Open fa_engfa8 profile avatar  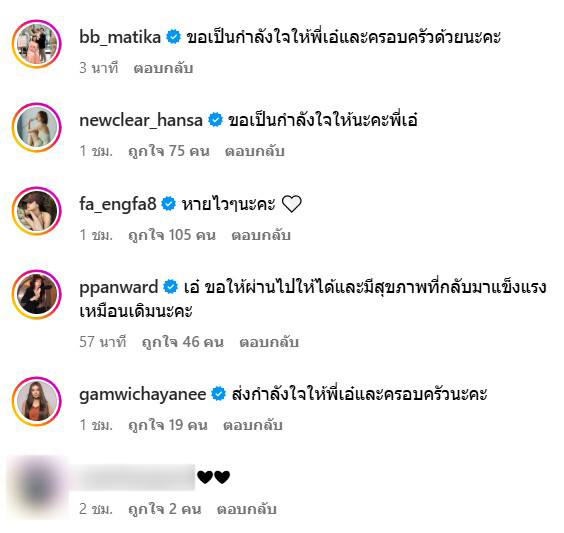[37, 211]
